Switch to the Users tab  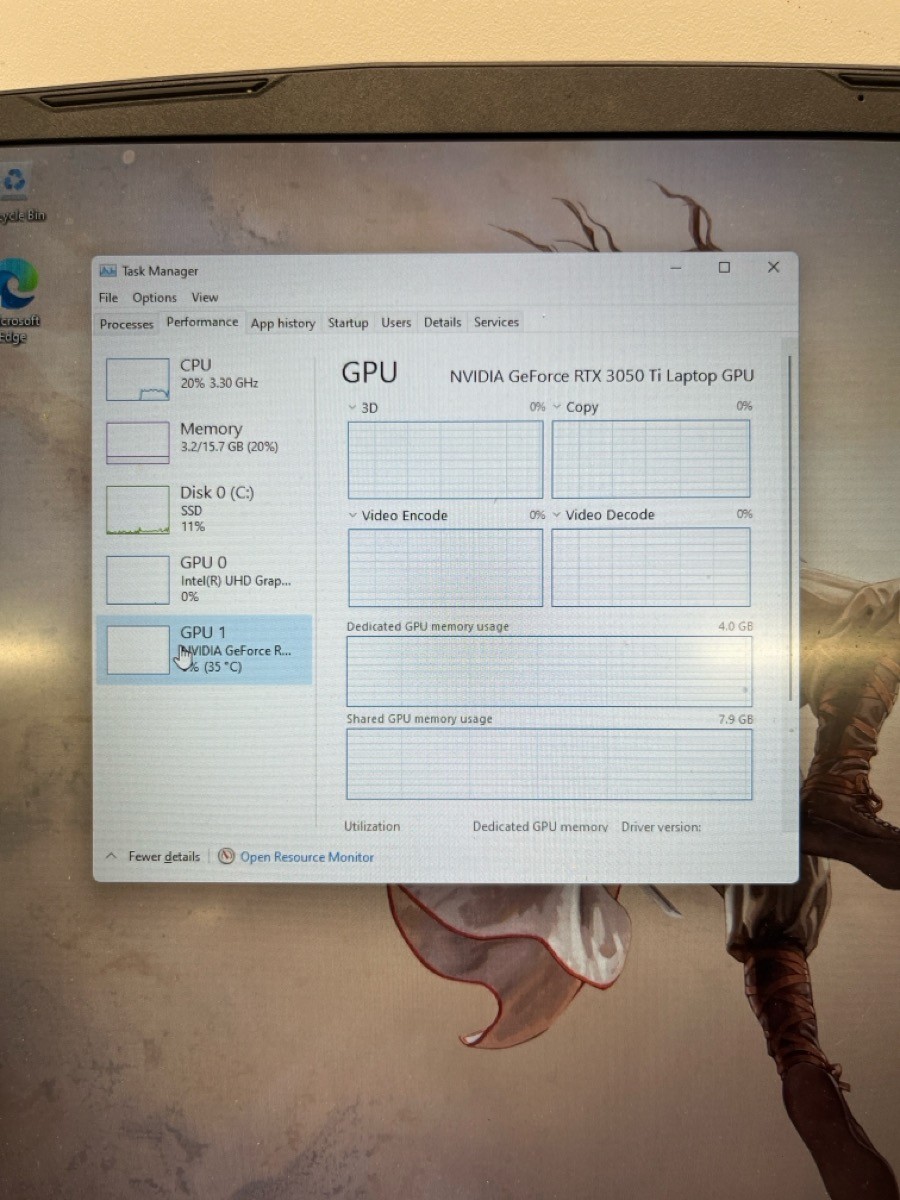click(x=396, y=323)
